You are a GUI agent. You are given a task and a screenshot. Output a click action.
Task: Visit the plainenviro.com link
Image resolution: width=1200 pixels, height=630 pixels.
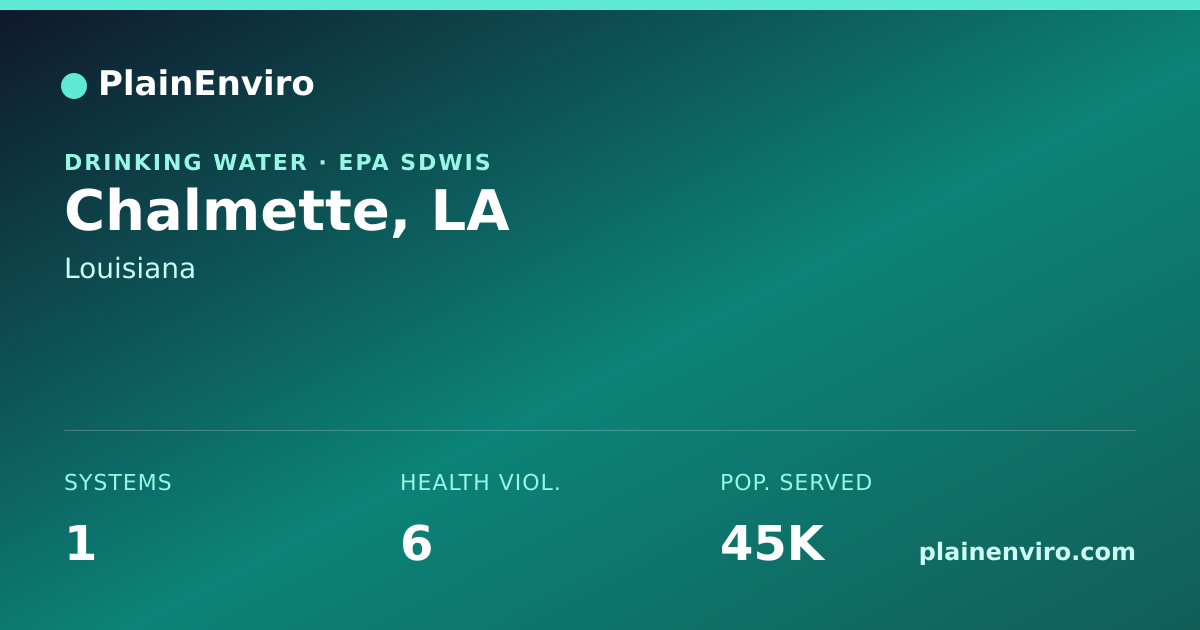(1027, 552)
